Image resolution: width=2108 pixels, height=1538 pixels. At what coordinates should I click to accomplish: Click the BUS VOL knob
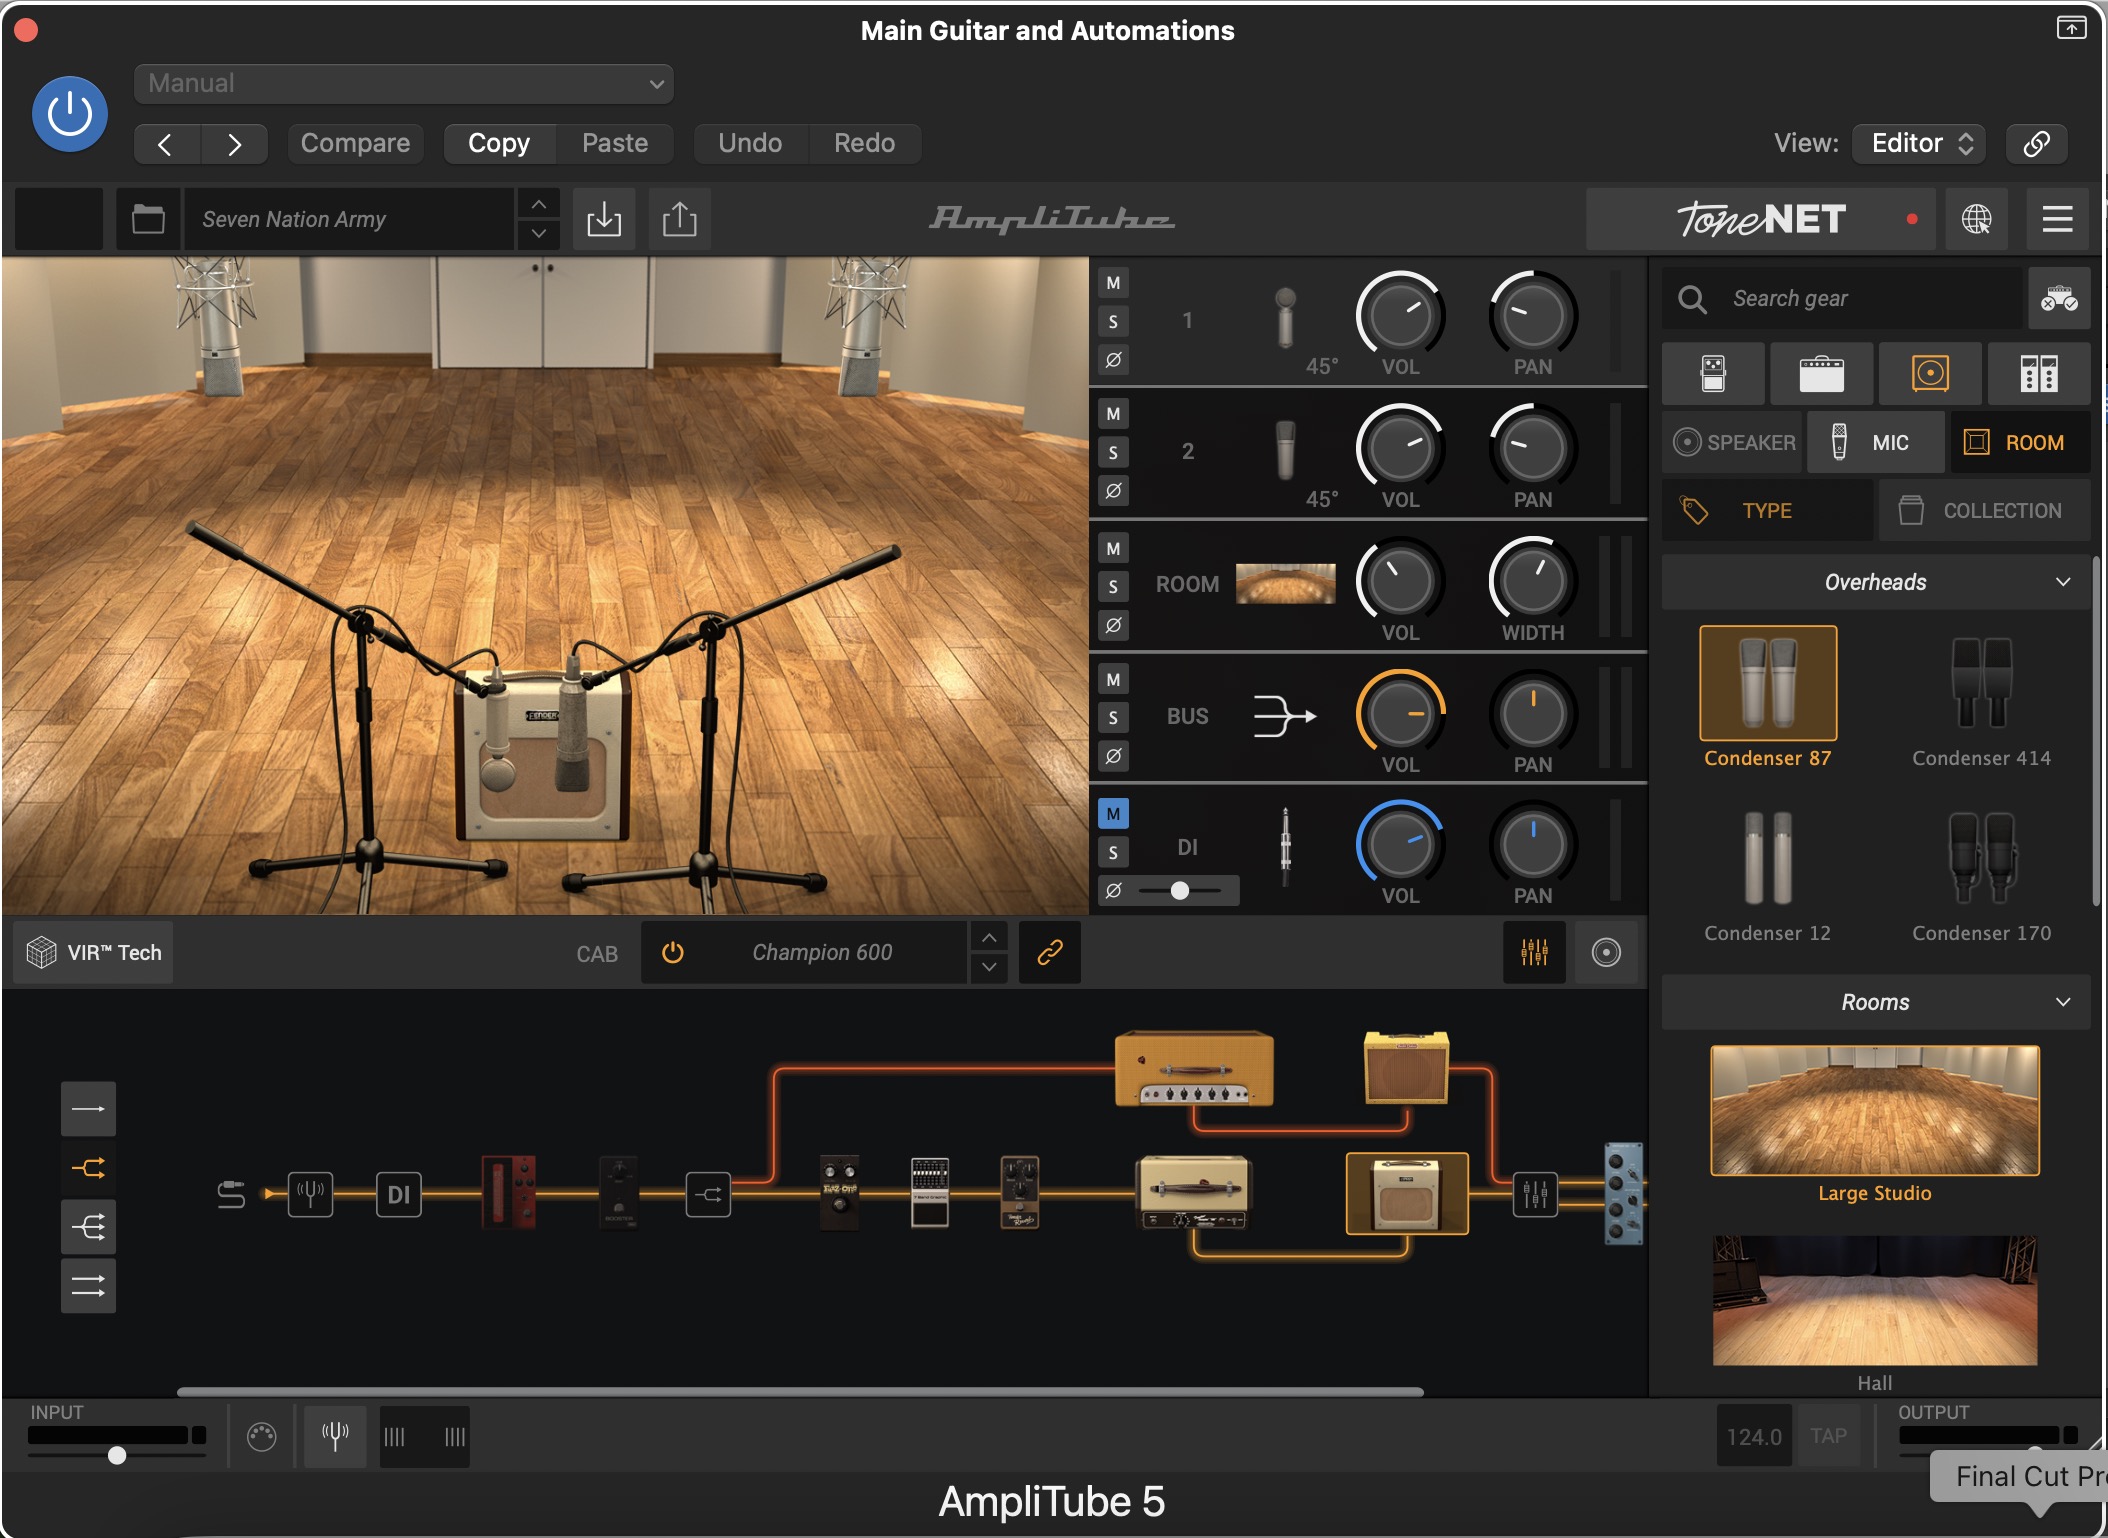click(1400, 714)
